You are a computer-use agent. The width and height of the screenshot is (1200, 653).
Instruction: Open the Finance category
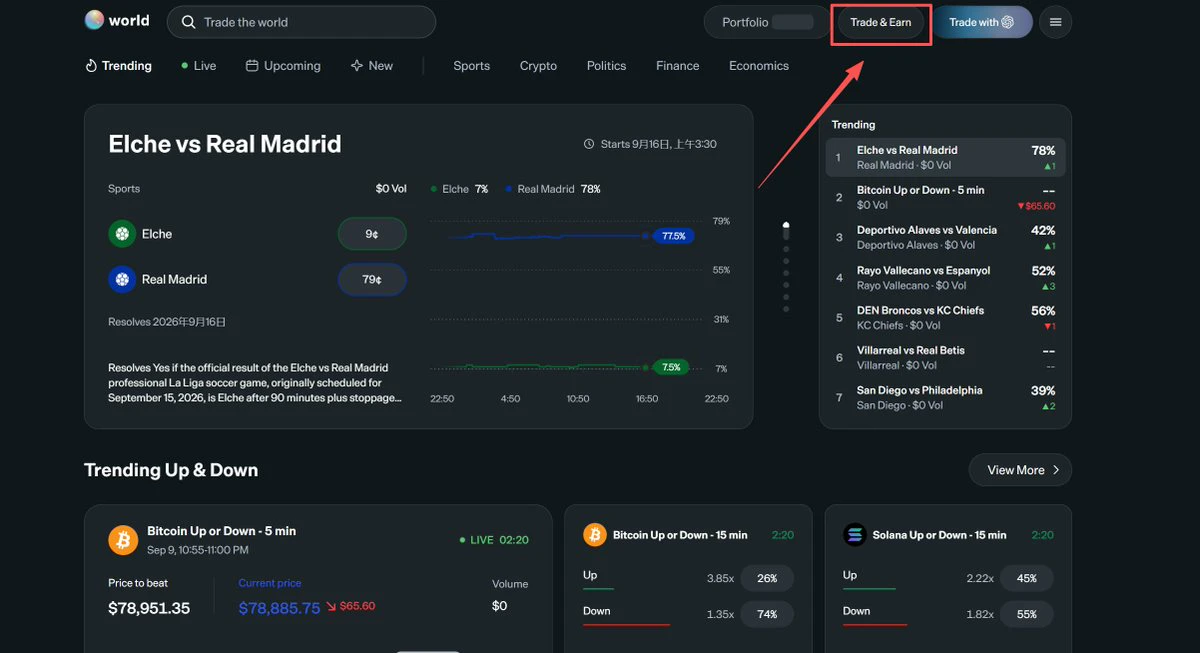point(677,66)
